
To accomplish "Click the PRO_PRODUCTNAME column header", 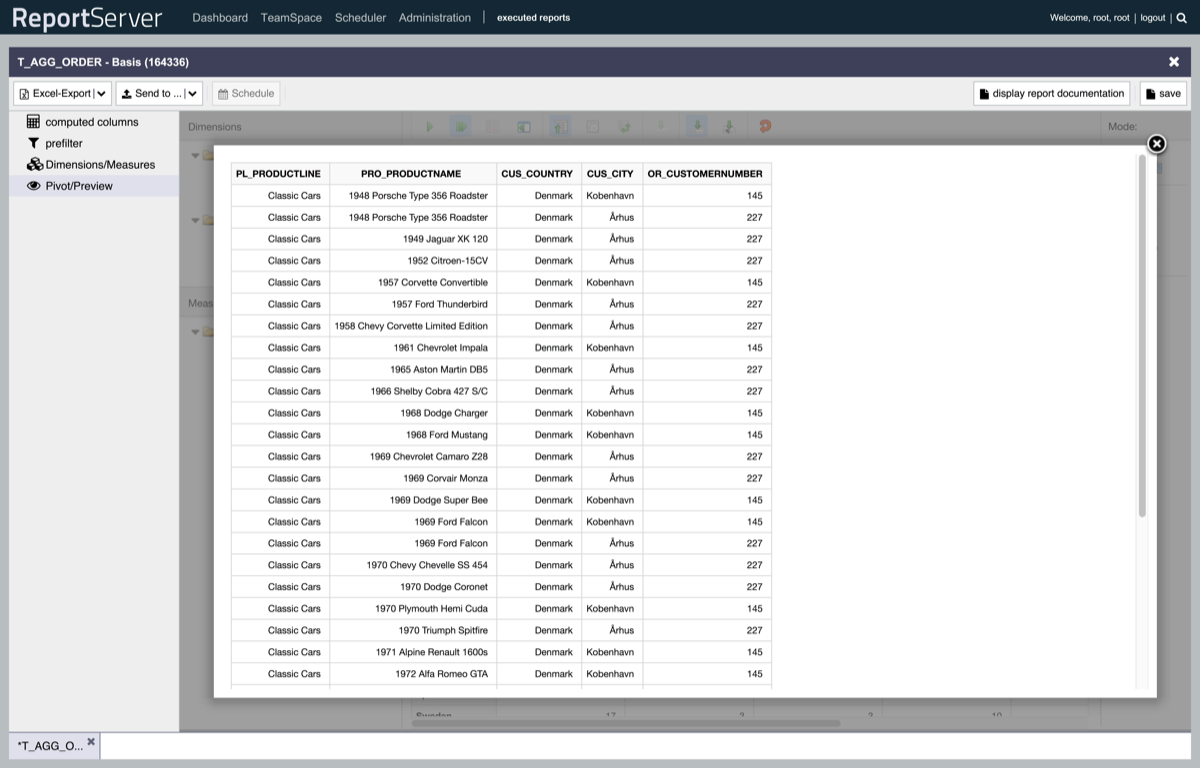I will tap(413, 173).
